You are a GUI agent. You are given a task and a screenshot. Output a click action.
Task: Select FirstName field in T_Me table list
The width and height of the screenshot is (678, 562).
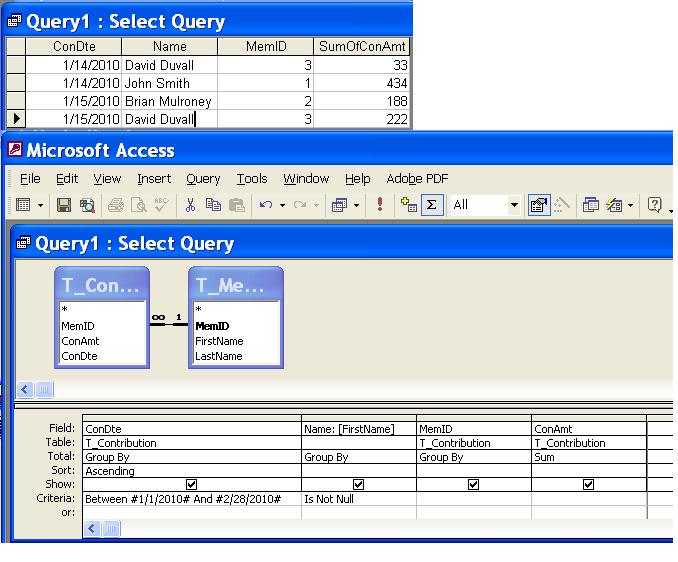[x=219, y=341]
